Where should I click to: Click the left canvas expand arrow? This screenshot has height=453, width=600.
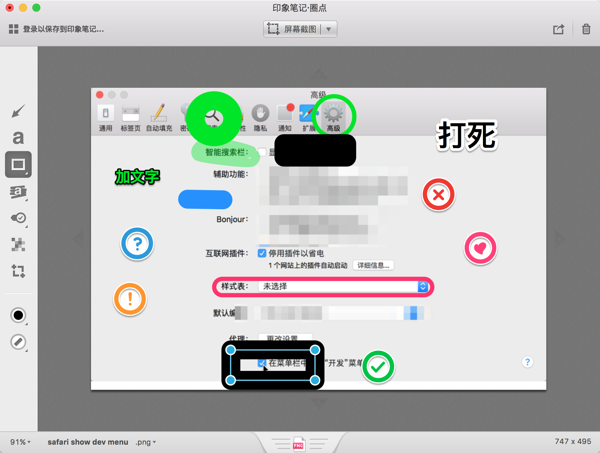(x=78, y=239)
